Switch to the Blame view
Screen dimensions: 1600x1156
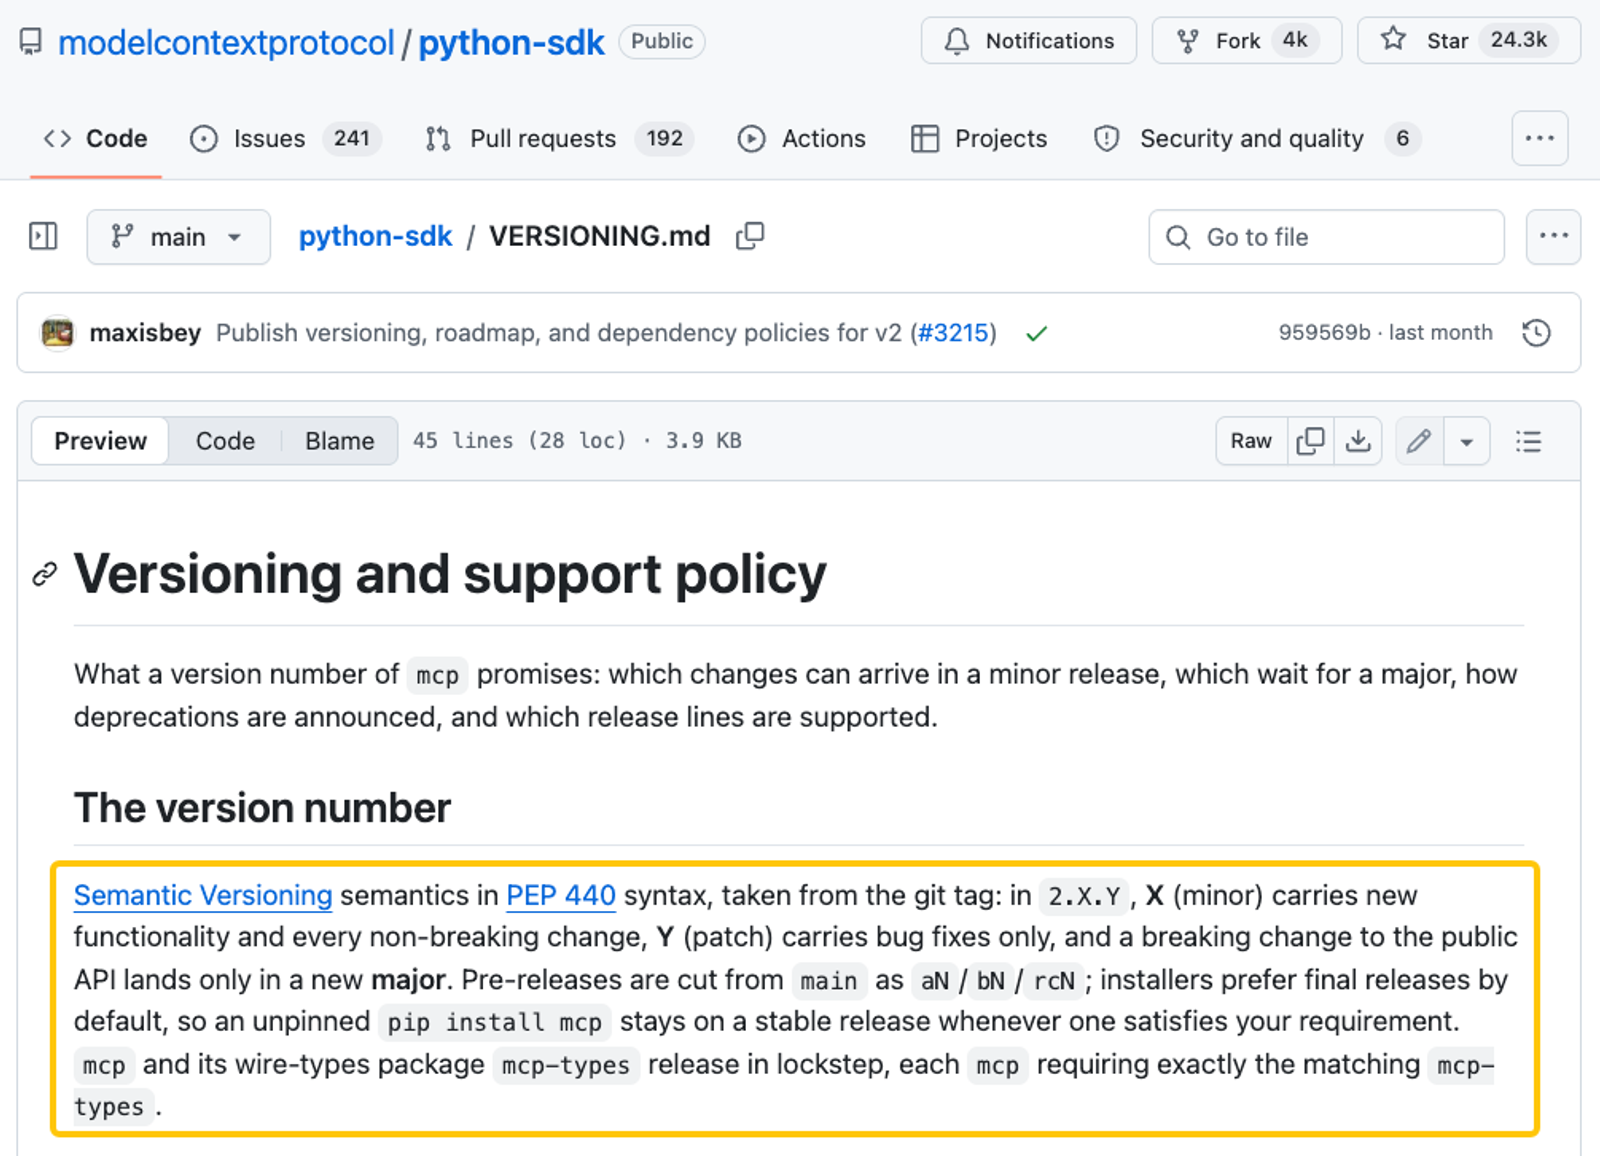339,441
